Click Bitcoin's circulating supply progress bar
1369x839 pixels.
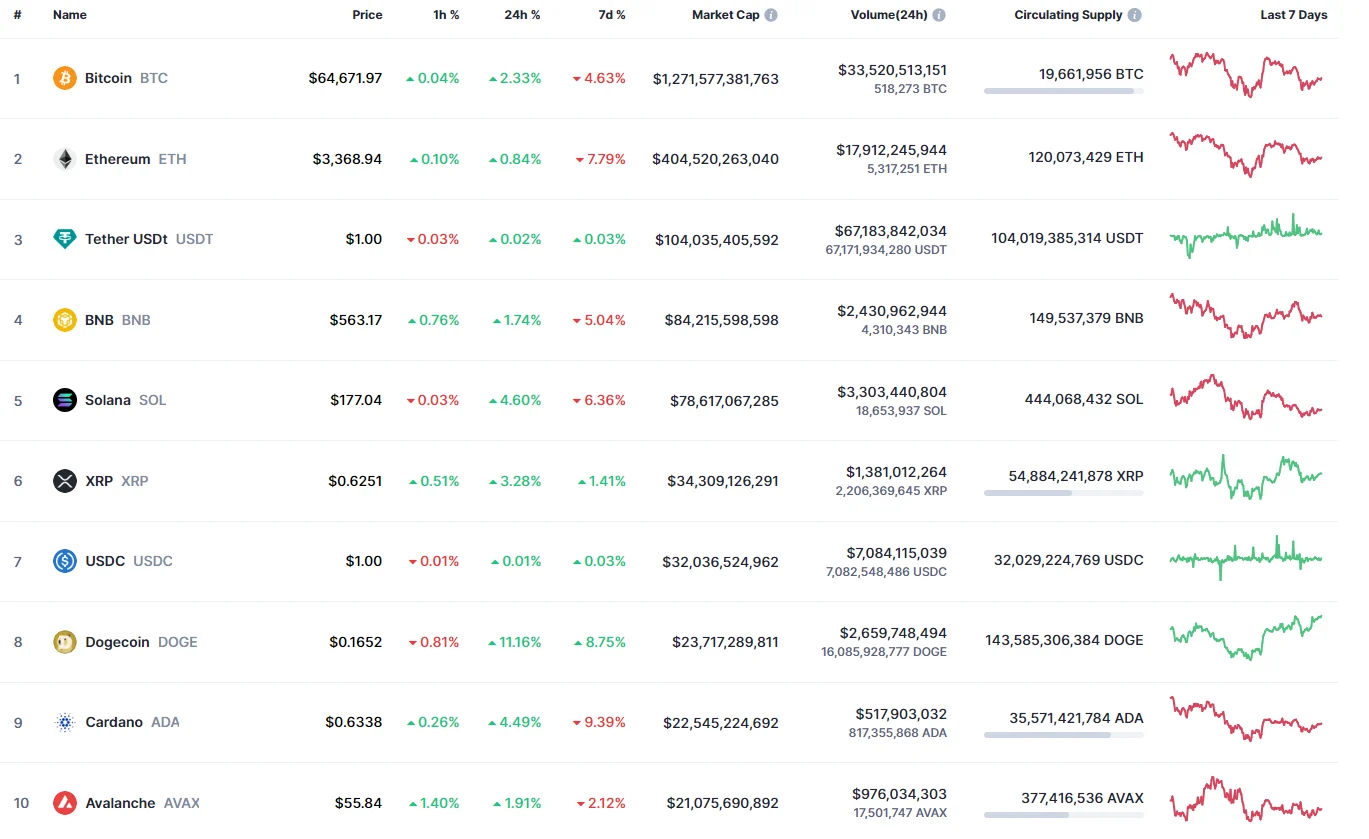[1063, 91]
